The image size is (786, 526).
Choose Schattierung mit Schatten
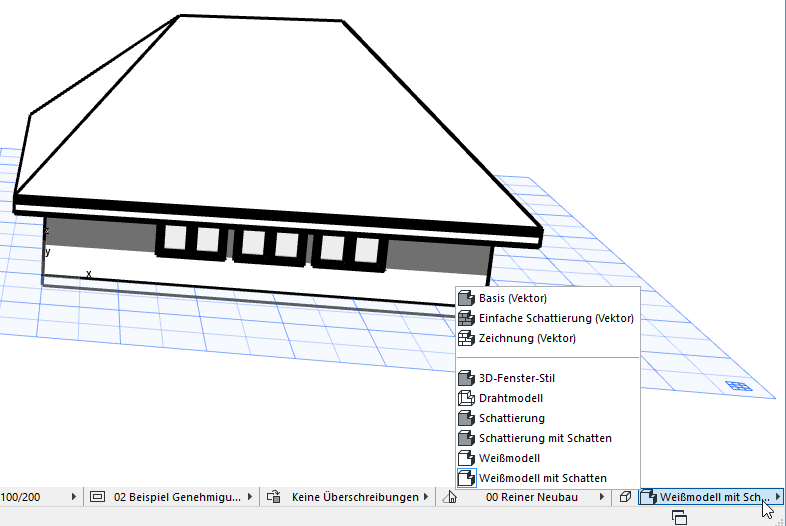[x=547, y=438]
